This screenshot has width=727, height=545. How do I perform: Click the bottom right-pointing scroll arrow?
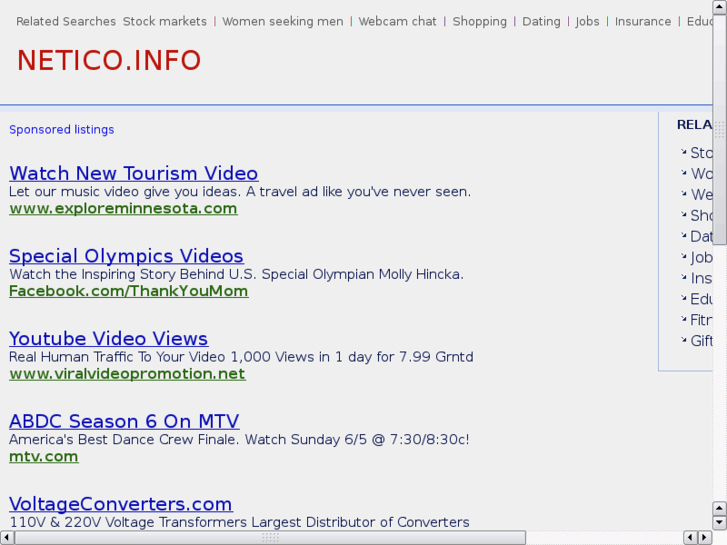(x=705, y=538)
